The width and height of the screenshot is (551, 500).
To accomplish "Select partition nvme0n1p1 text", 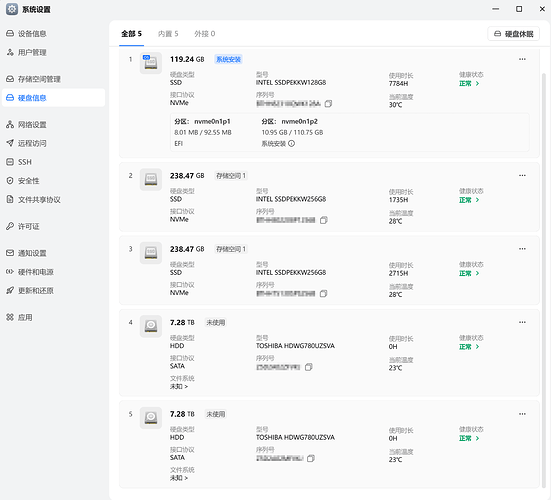I will (x=213, y=122).
